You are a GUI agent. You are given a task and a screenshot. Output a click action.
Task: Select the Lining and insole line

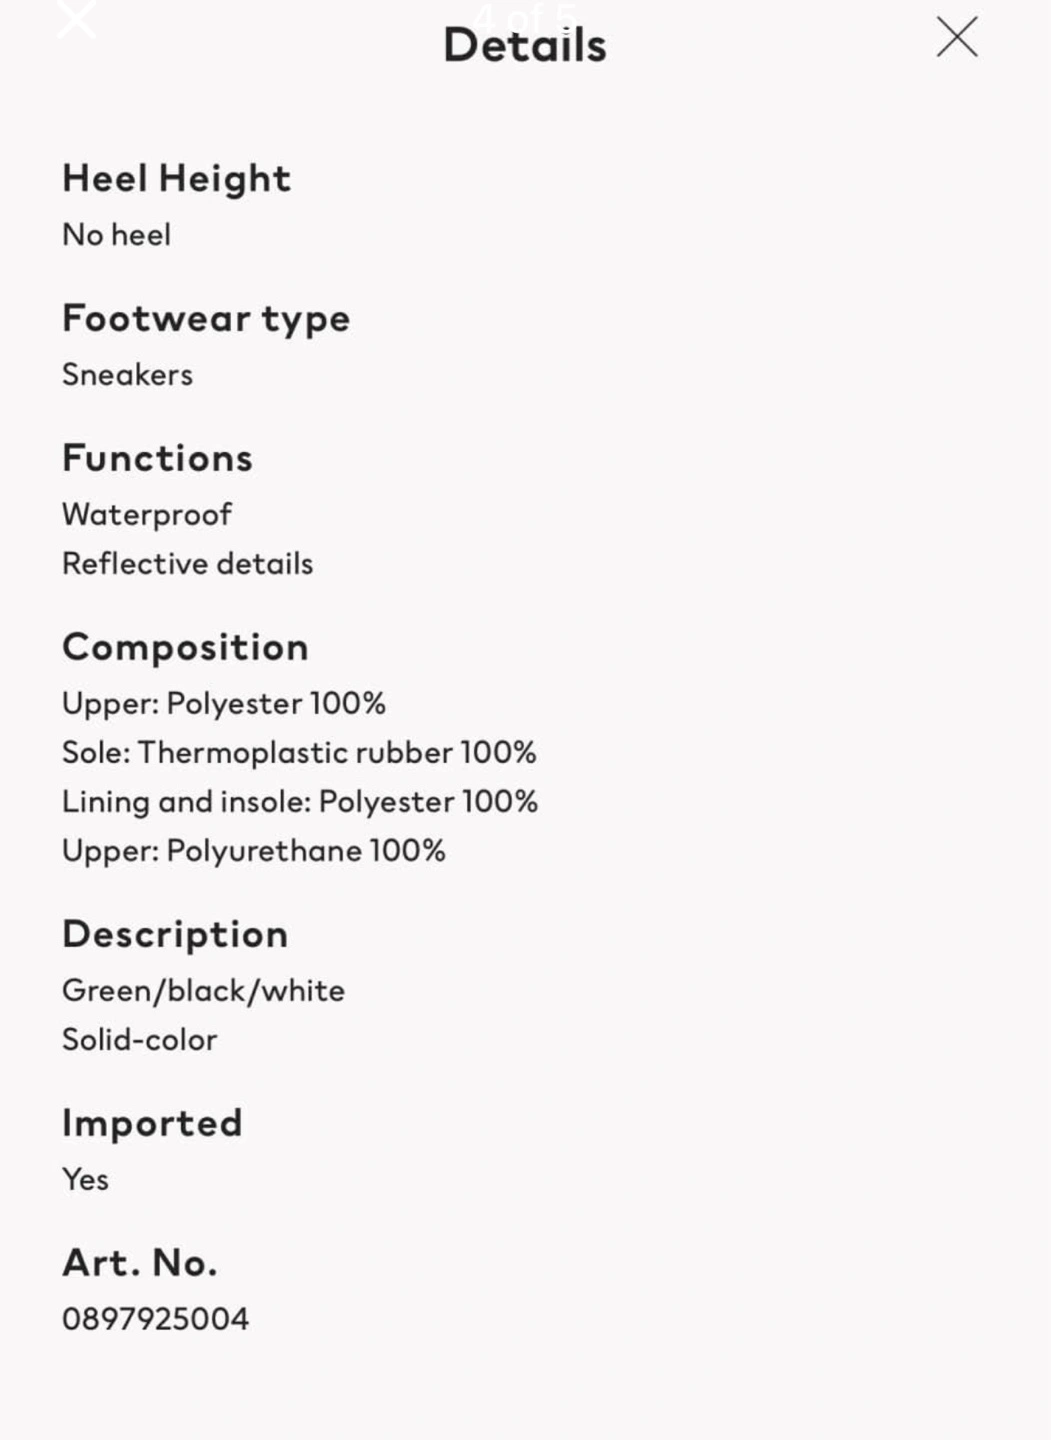[299, 802]
